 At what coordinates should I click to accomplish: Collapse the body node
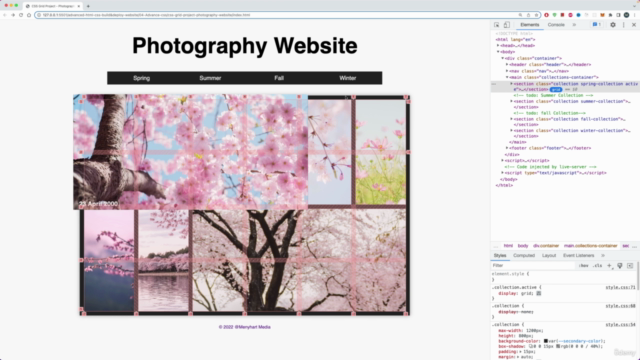(498, 52)
